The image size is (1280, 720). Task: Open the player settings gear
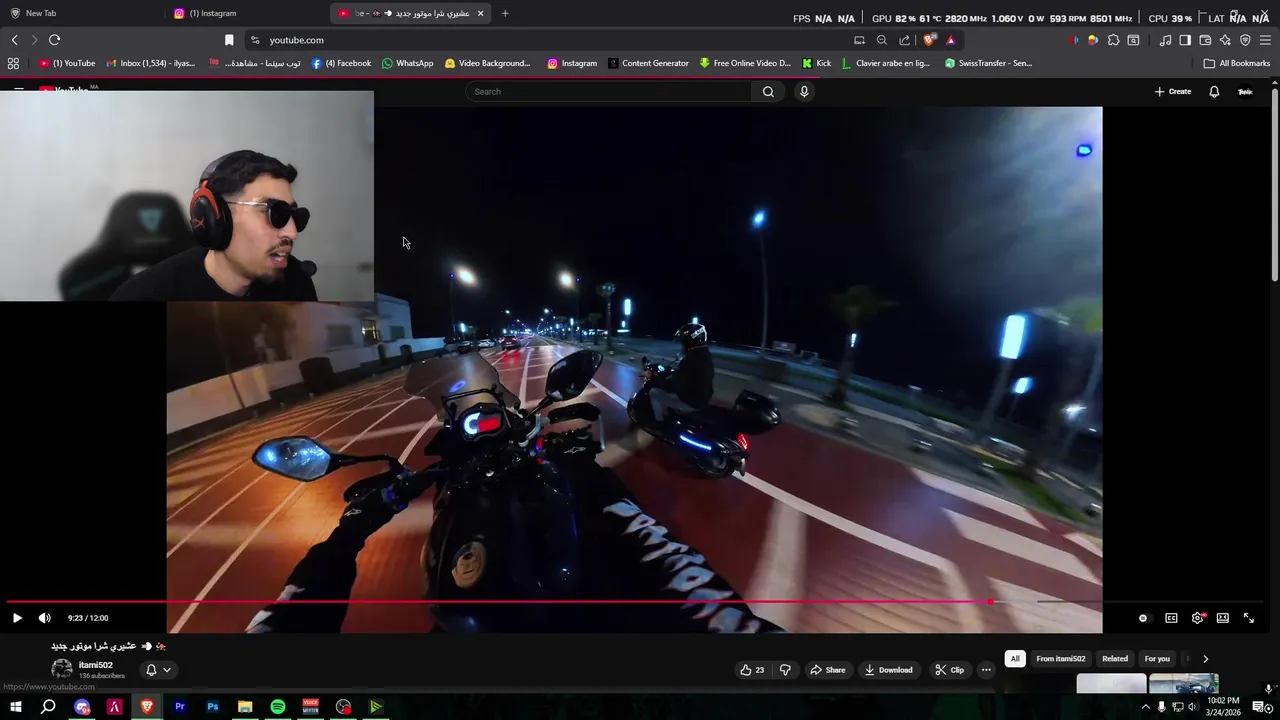pyautogui.click(x=1197, y=618)
